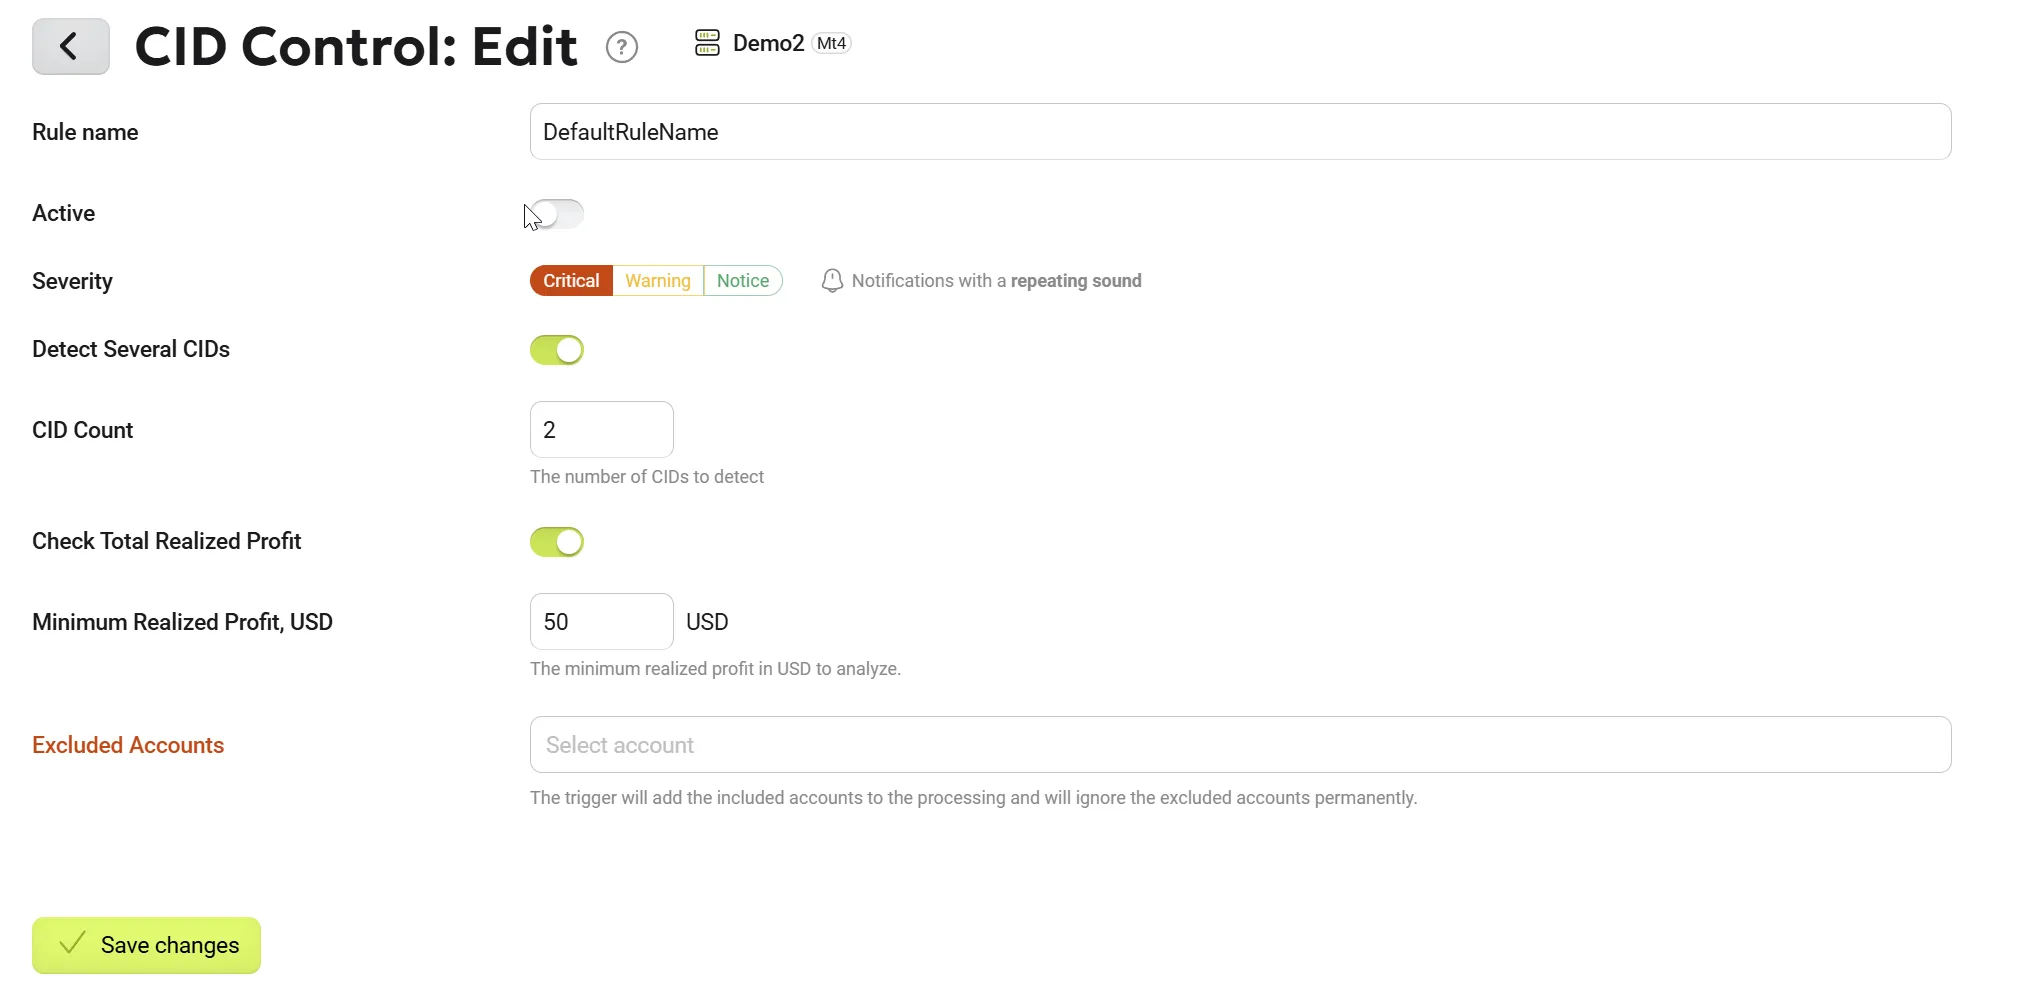Image resolution: width=2020 pixels, height=1006 pixels.
Task: Click the Excluded Accounts label
Action: click(128, 745)
